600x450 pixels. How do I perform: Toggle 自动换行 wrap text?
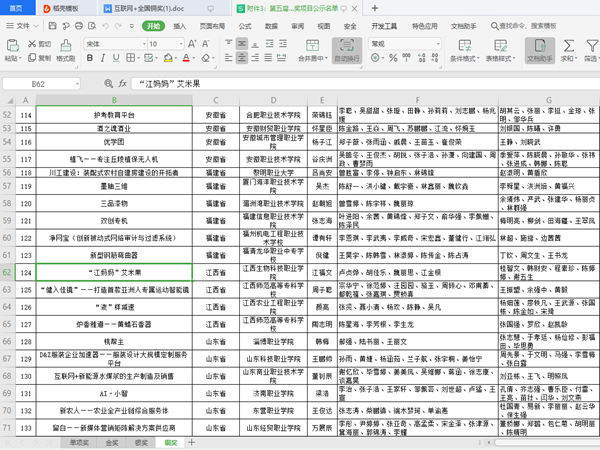click(x=347, y=50)
